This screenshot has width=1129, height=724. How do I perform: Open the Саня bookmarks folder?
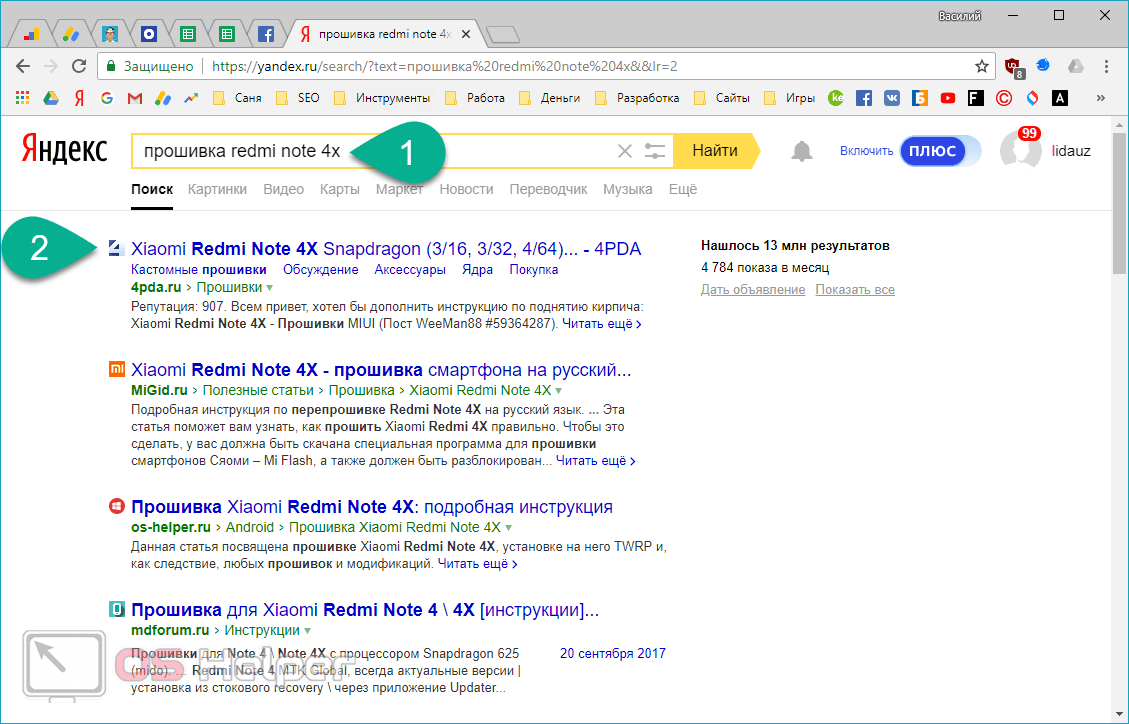tap(238, 98)
